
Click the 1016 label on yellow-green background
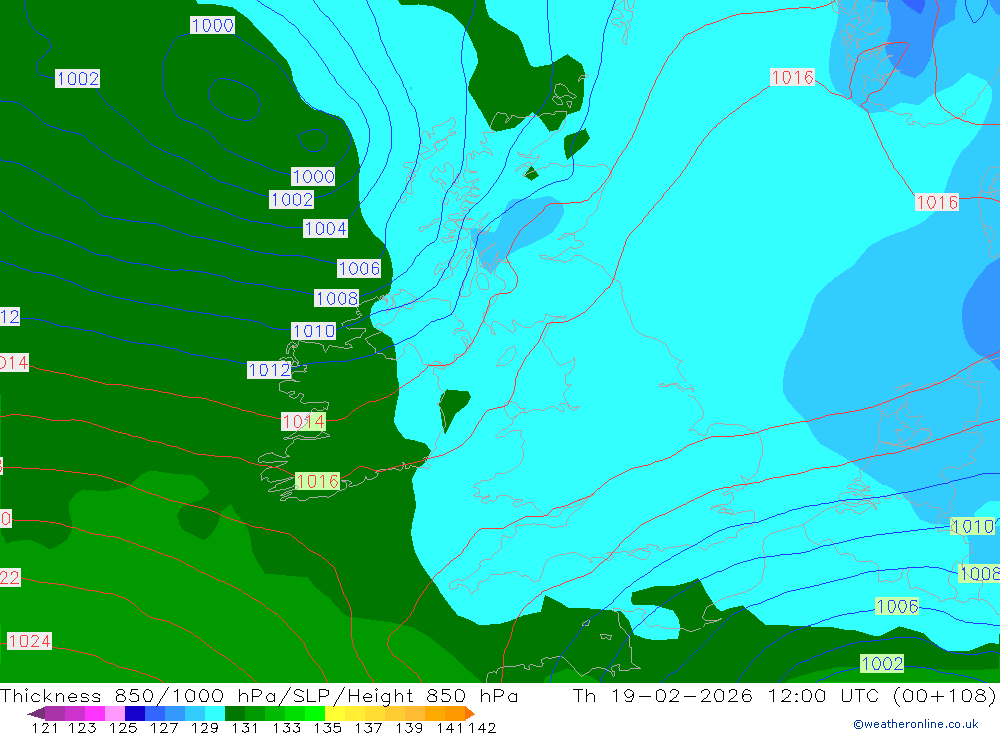pyautogui.click(x=317, y=481)
